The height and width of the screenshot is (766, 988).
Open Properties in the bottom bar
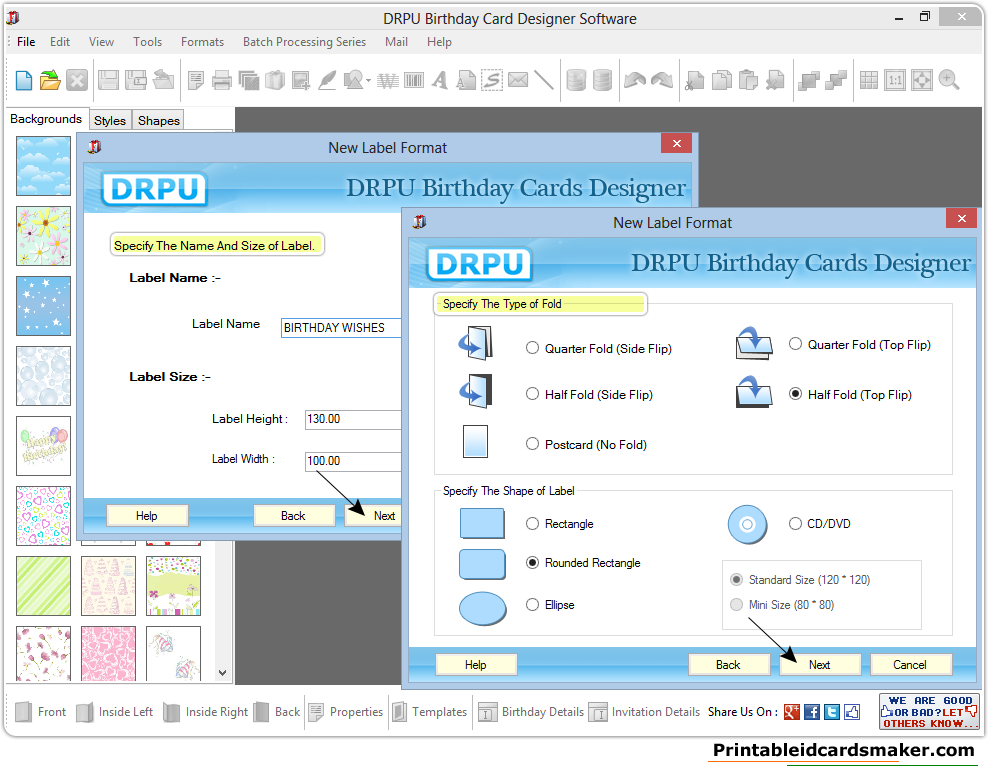(346, 712)
